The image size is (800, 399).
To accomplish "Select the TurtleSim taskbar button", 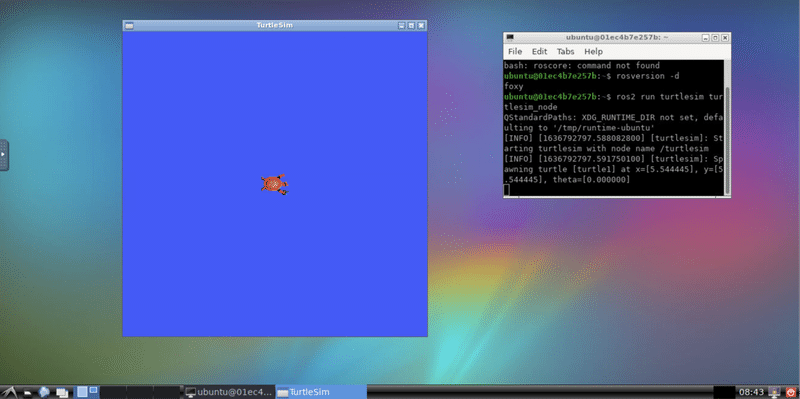I will click(321, 392).
